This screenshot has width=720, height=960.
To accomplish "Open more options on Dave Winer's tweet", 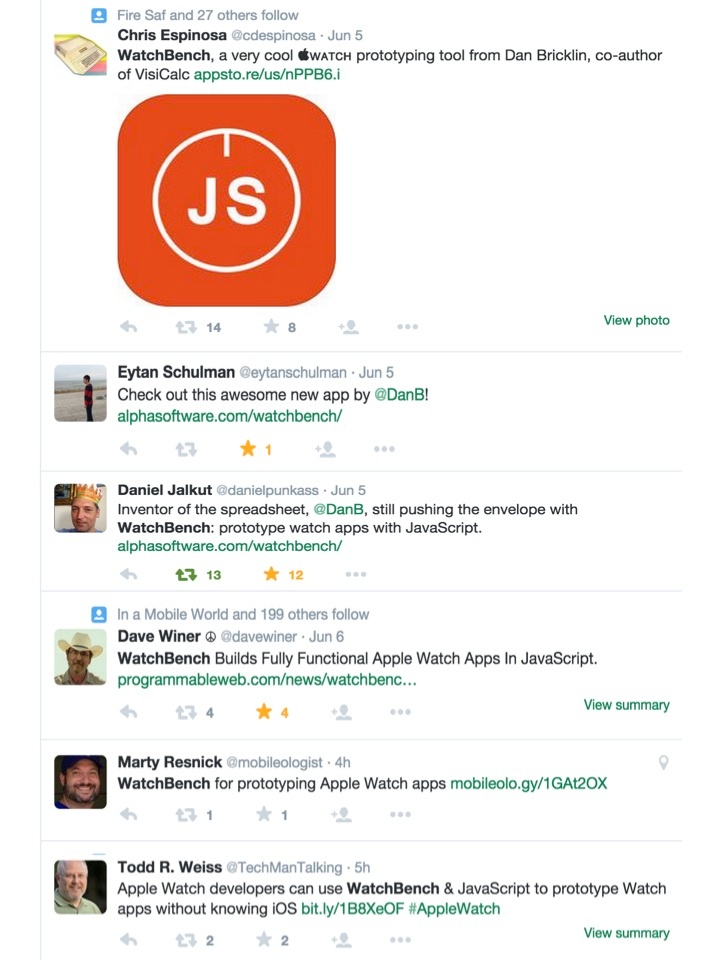I will pyautogui.click(x=400, y=712).
